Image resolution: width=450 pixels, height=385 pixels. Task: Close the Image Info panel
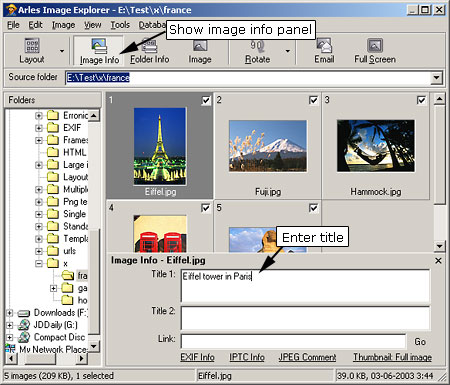point(438,261)
